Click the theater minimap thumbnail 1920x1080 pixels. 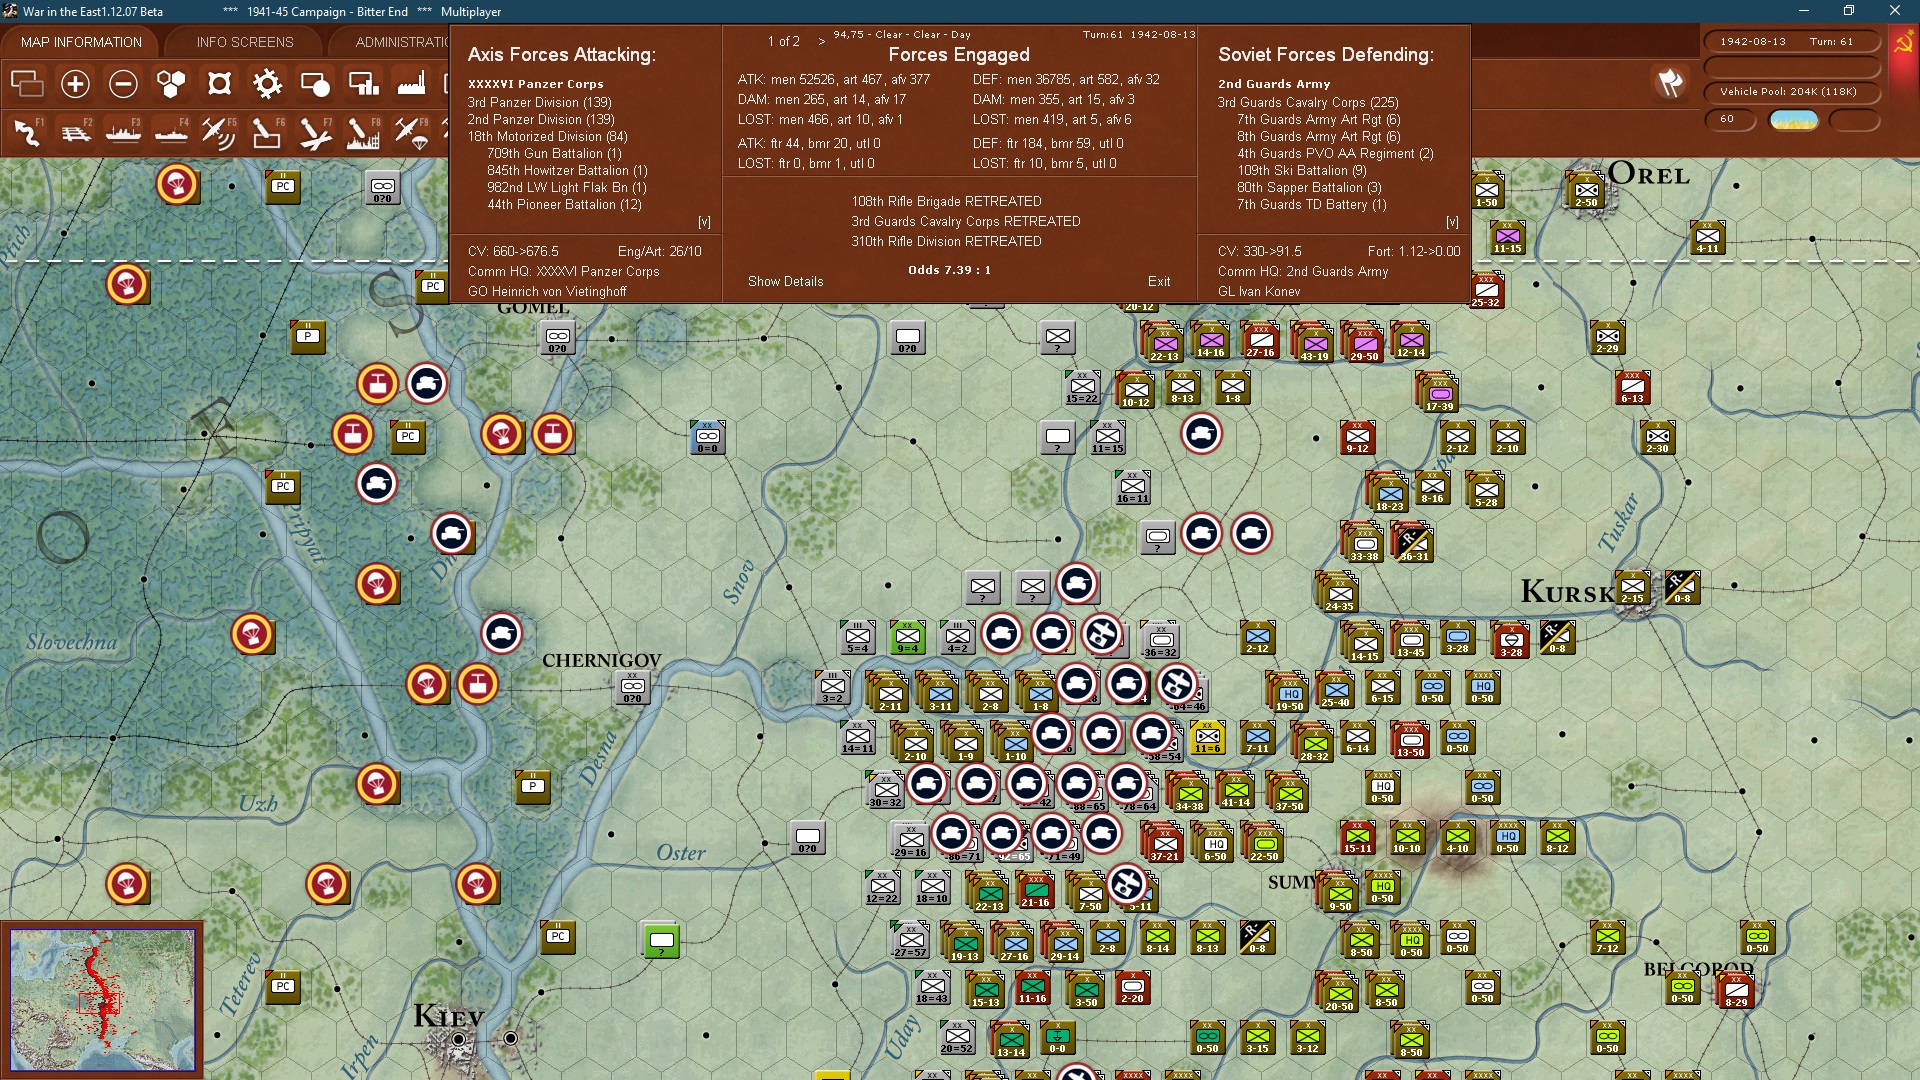[102, 999]
